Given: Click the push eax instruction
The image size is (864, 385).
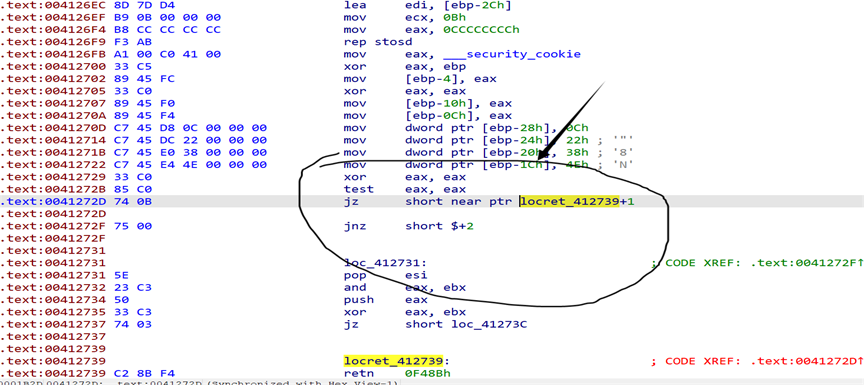Looking at the screenshot, I should point(385,300).
